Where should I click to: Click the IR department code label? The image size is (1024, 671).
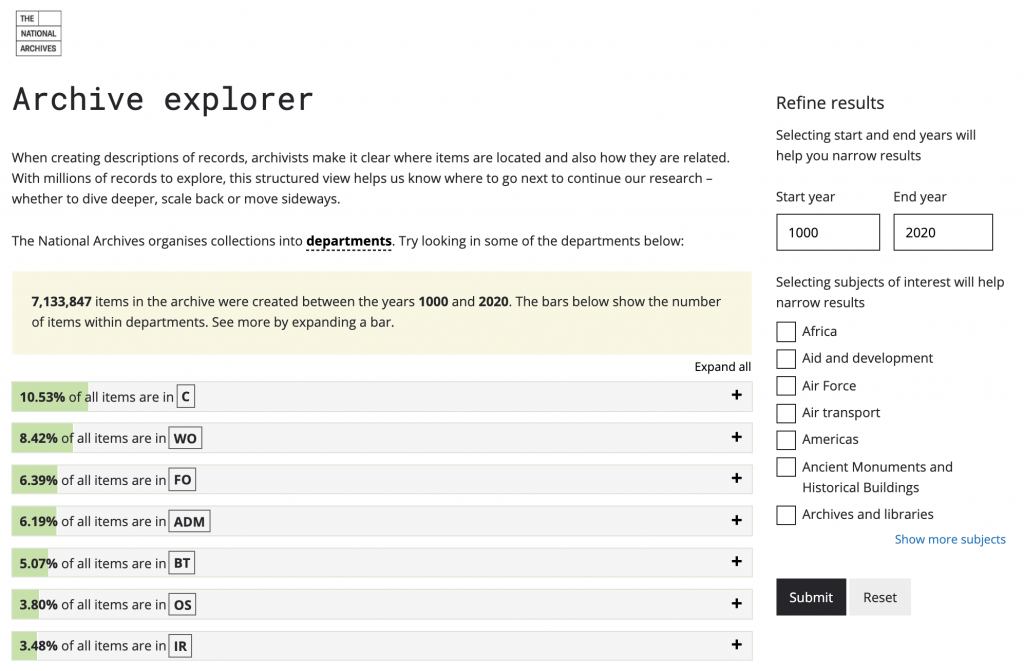coord(180,646)
